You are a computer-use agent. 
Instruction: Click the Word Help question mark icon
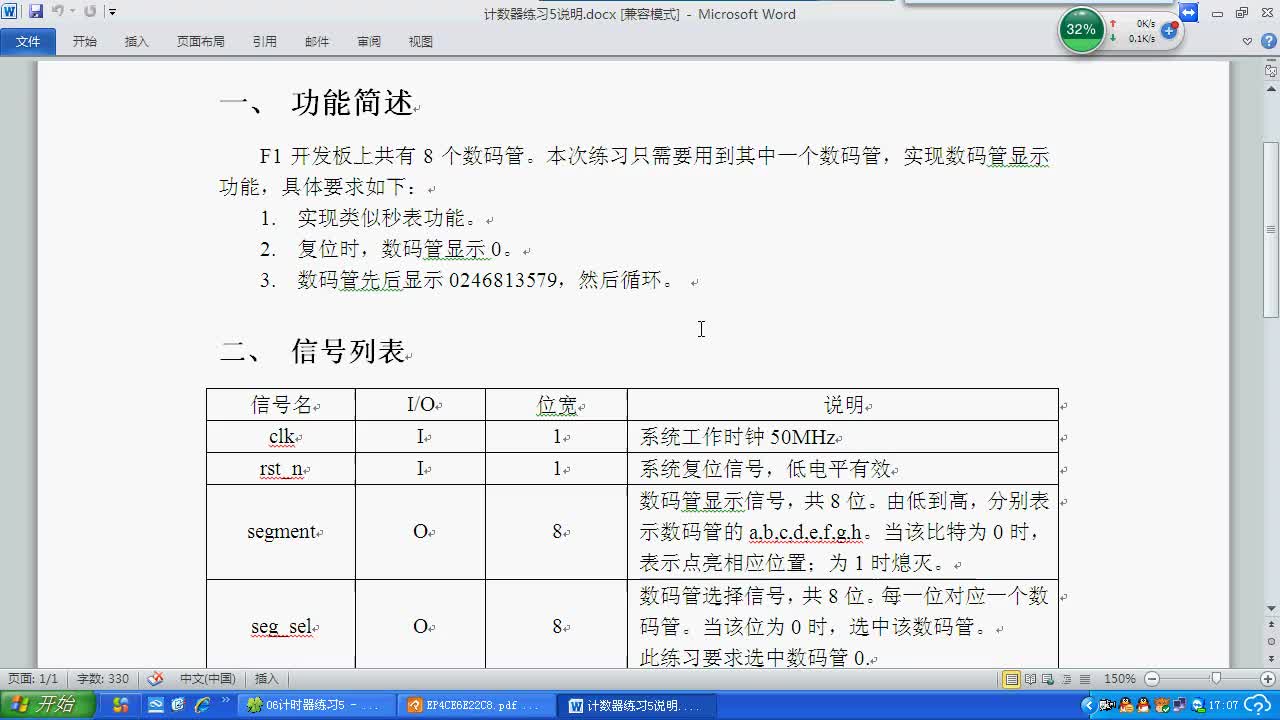coord(1267,41)
